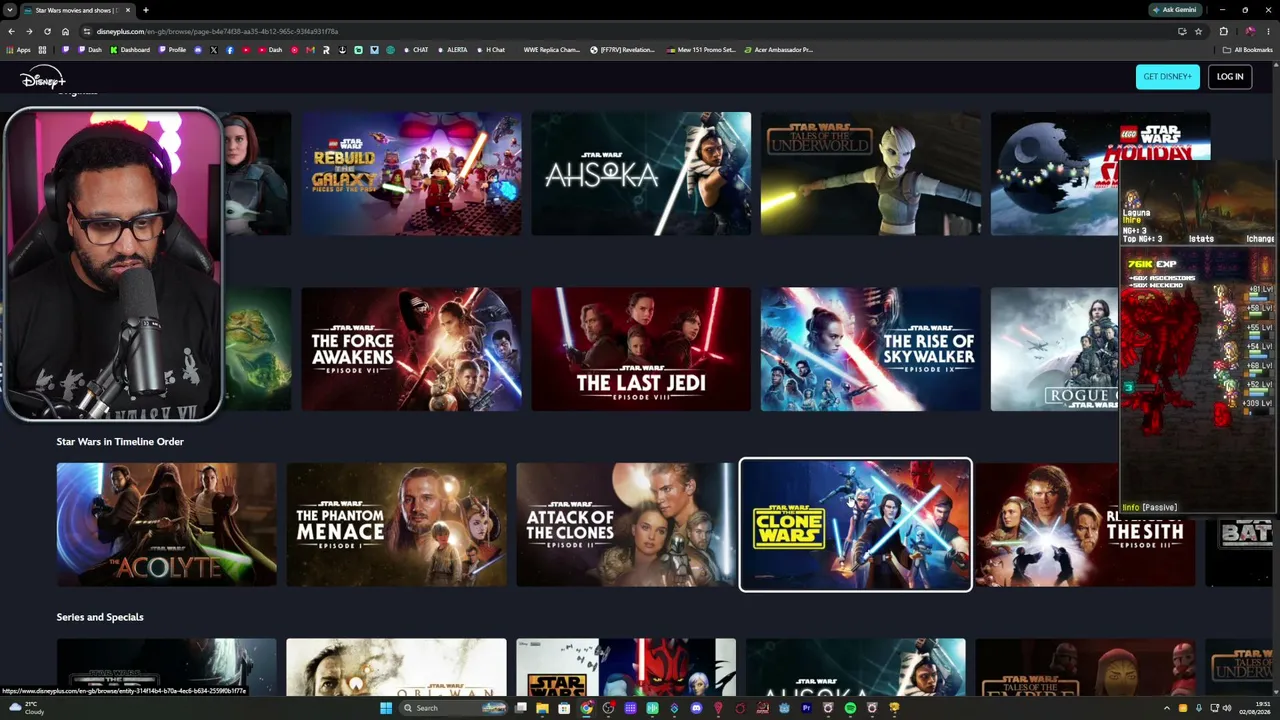Expand the All Bookmarks folder
The height and width of the screenshot is (720, 1280).
[x=1248, y=50]
